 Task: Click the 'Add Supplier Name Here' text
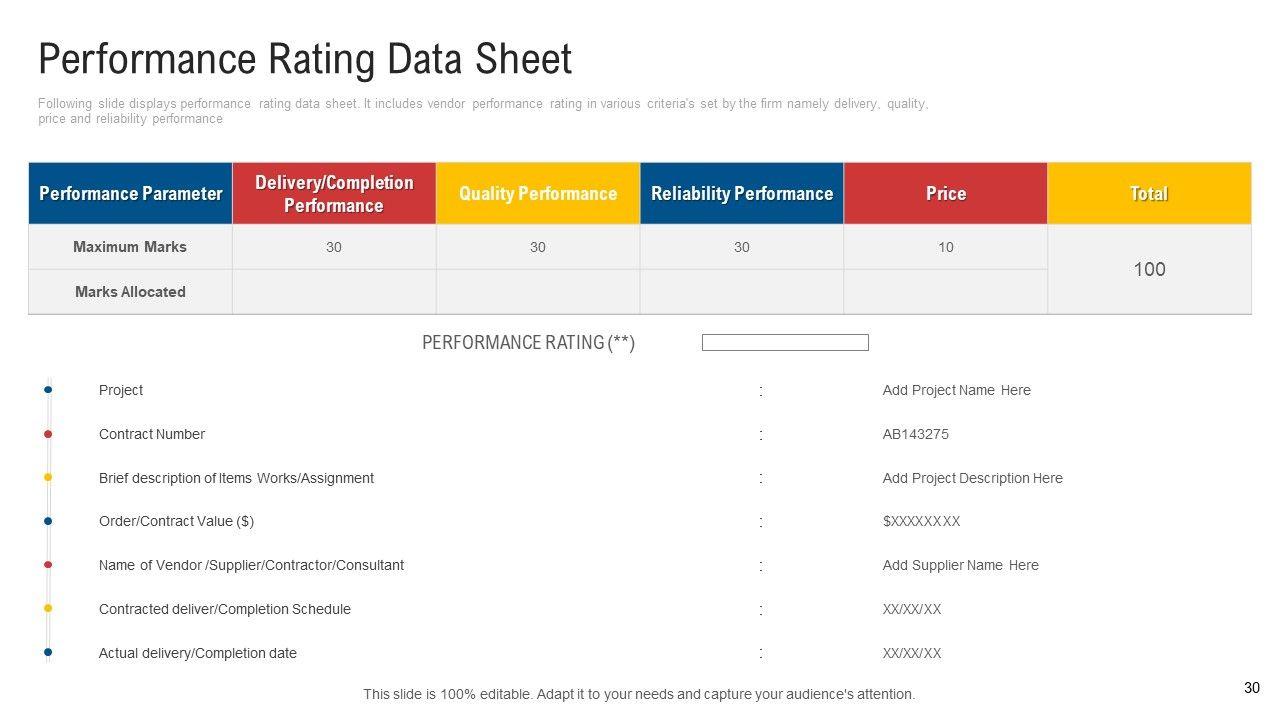(960, 565)
